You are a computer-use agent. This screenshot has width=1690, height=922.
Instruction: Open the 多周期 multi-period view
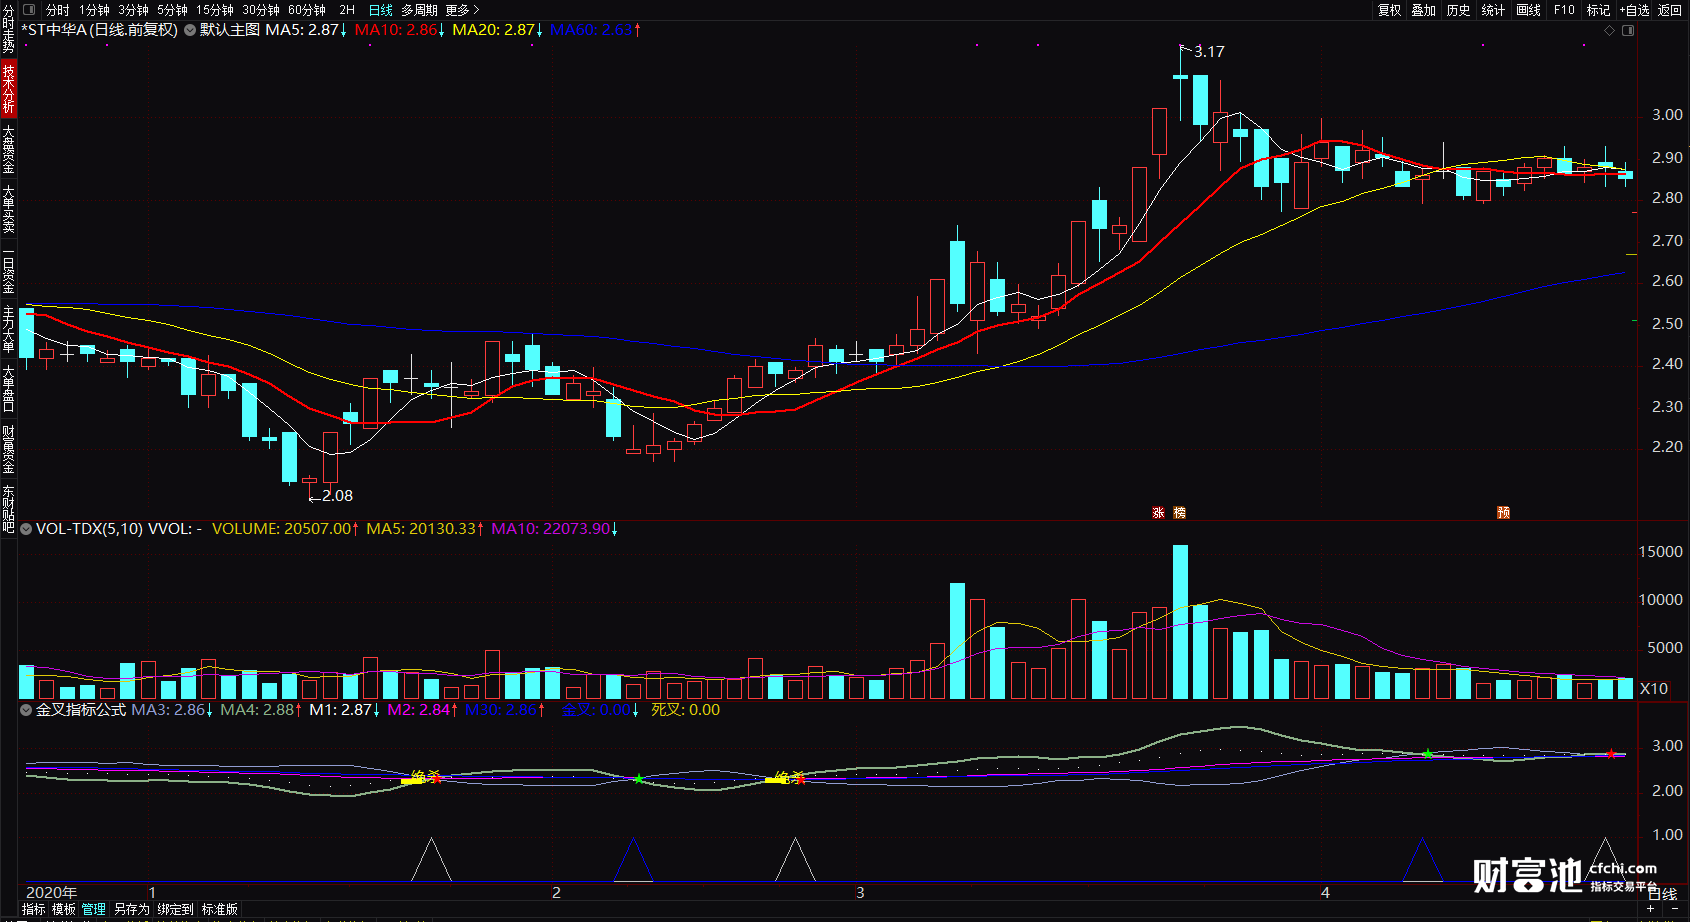(420, 10)
